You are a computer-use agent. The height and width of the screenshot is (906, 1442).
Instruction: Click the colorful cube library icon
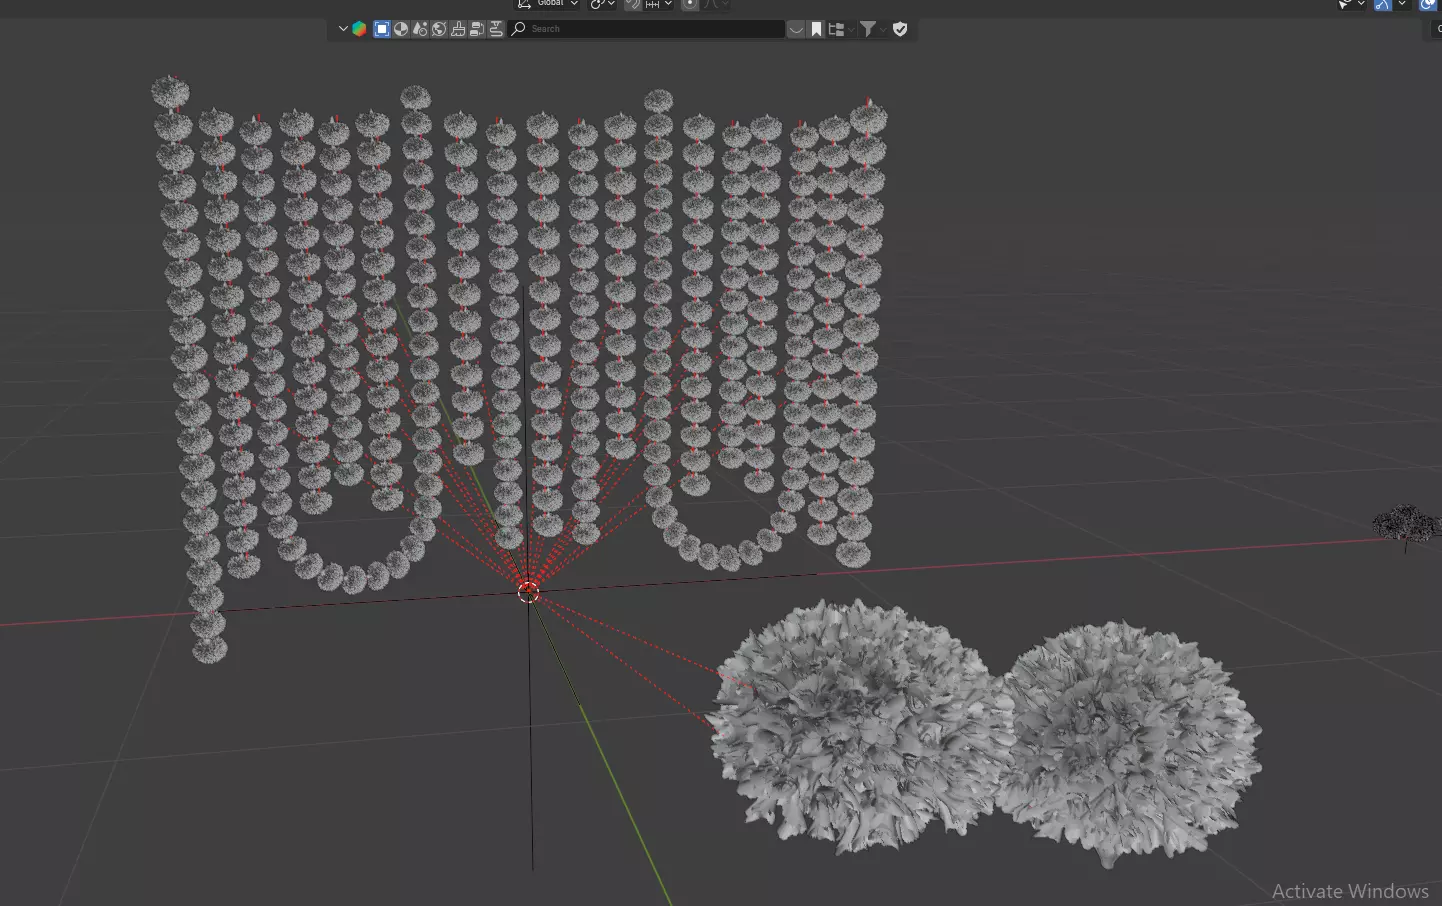click(359, 29)
